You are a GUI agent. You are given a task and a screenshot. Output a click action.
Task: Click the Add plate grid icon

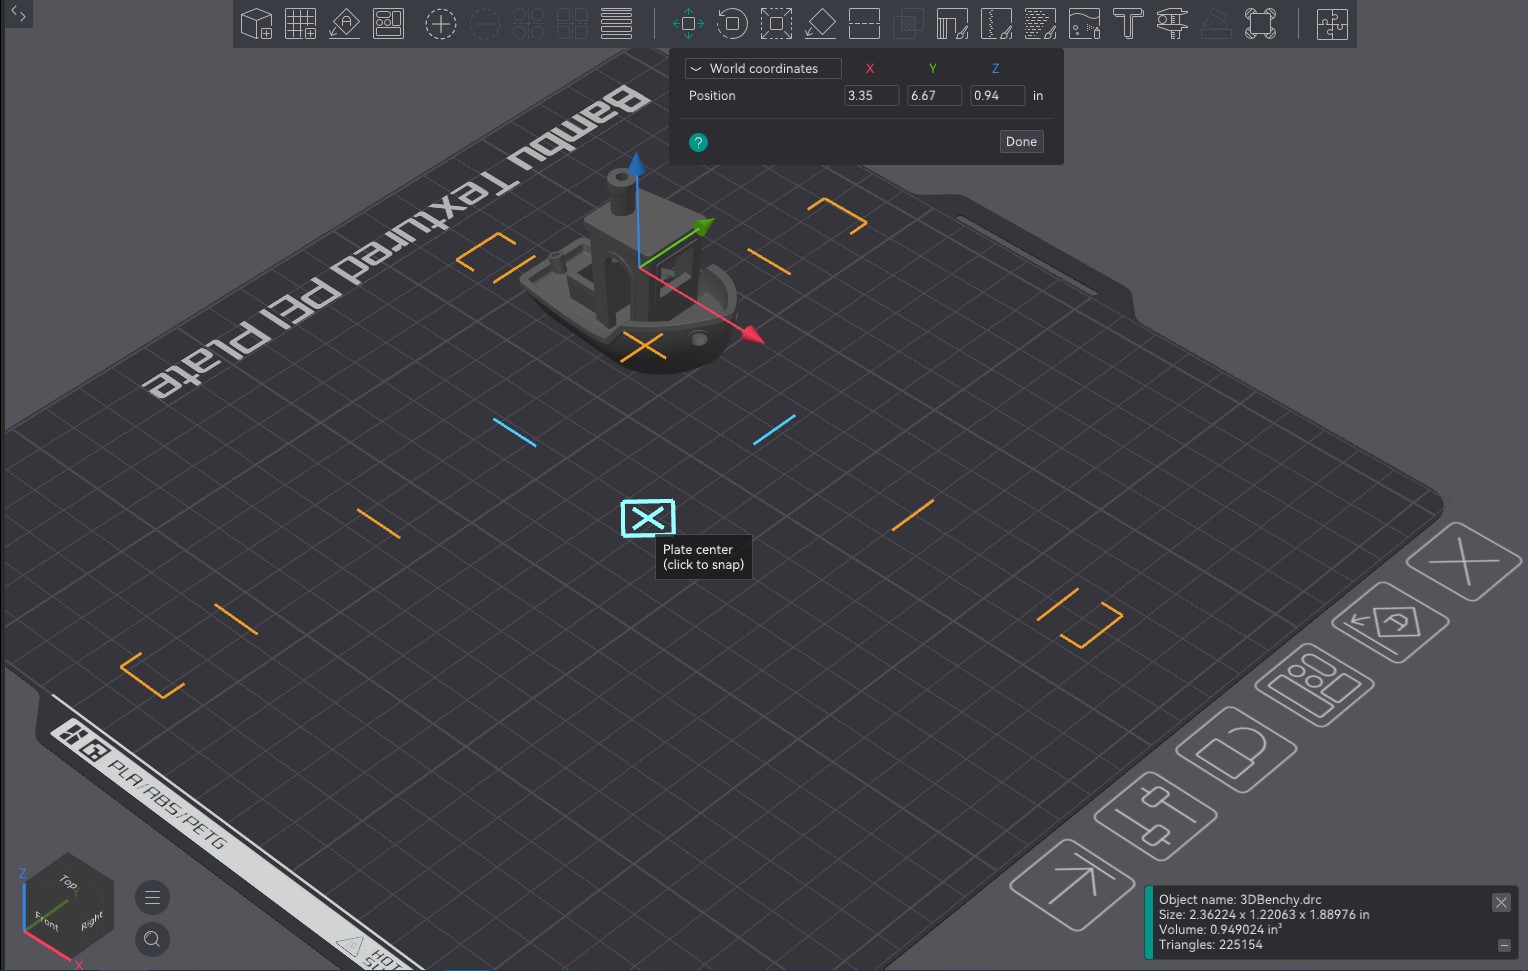301,23
